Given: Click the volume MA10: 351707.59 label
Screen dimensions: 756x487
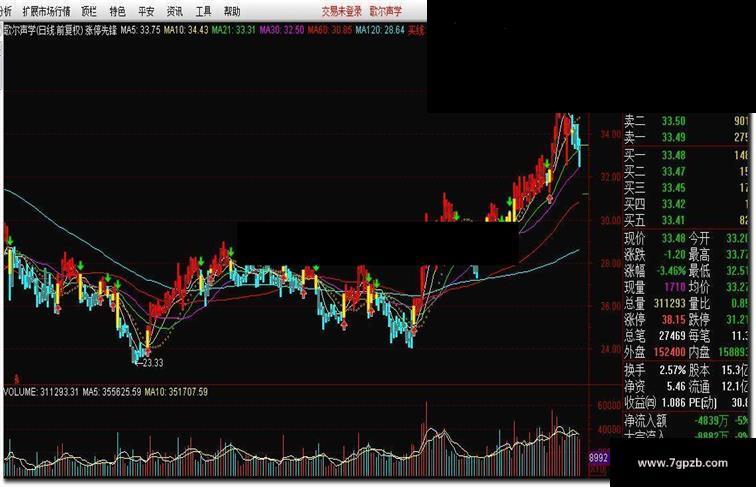Looking at the screenshot, I should point(176,392).
